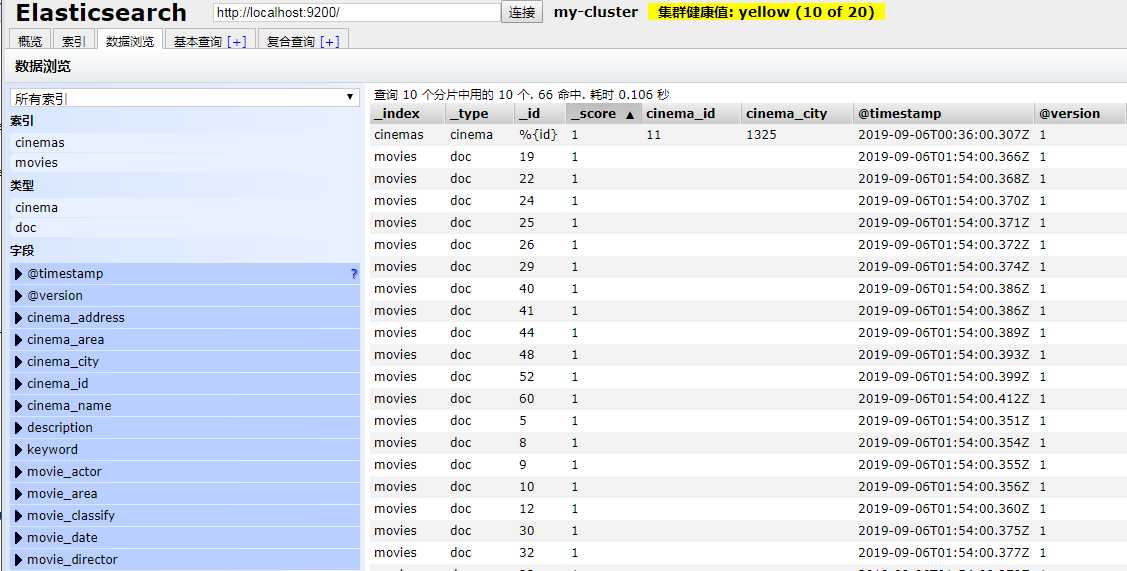1127x571 pixels.
Task: Focus the localhost:9200 URL input field
Action: (x=356, y=12)
